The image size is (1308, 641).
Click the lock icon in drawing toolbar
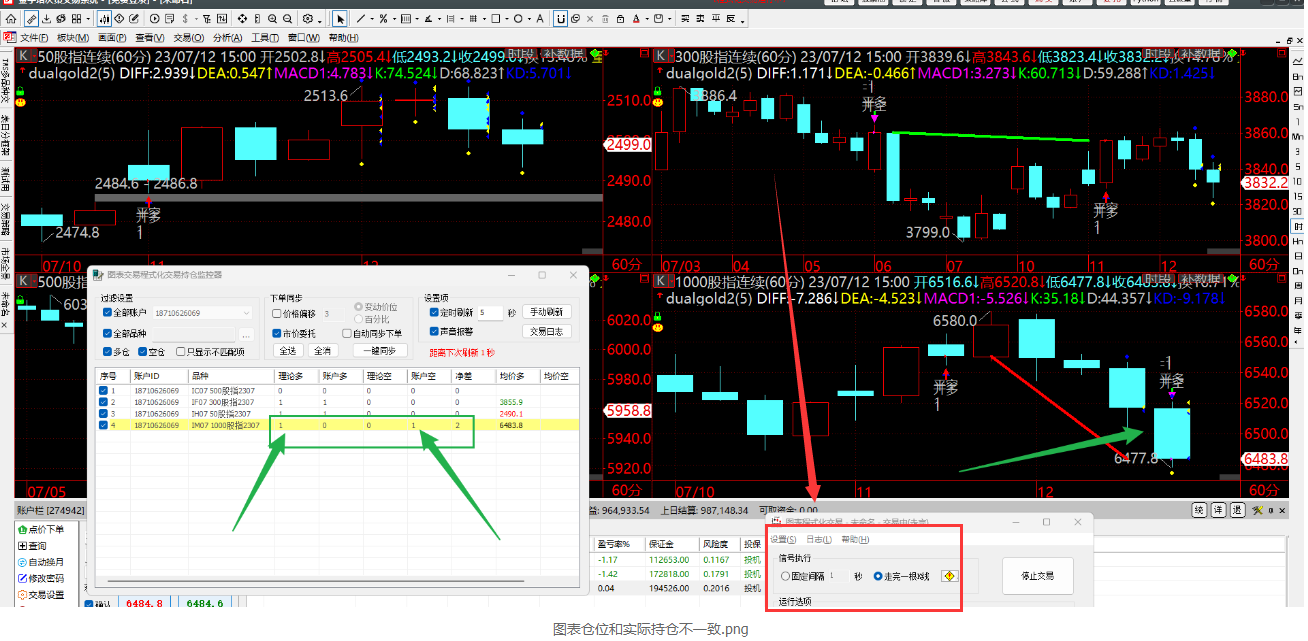click(x=620, y=18)
